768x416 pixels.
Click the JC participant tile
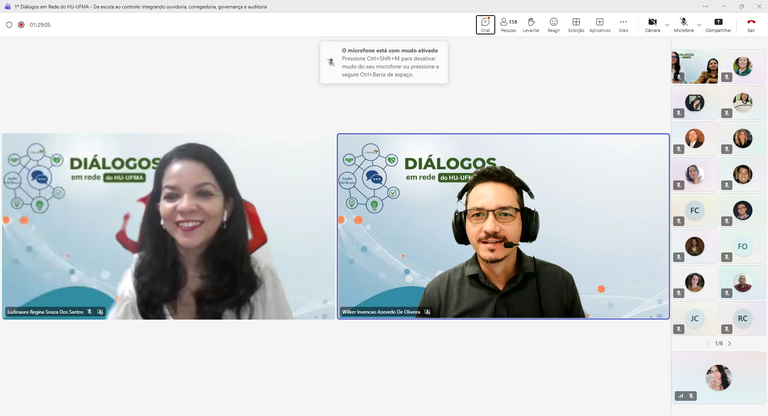pos(695,318)
